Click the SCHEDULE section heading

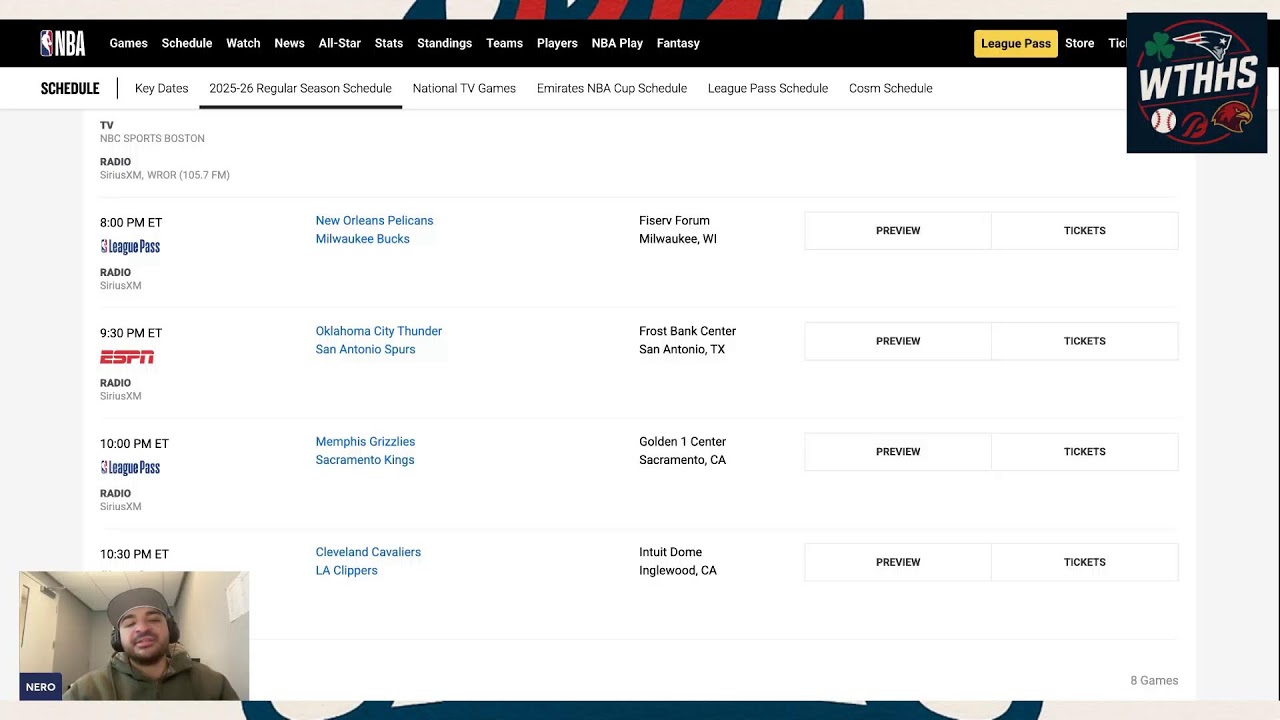70,88
